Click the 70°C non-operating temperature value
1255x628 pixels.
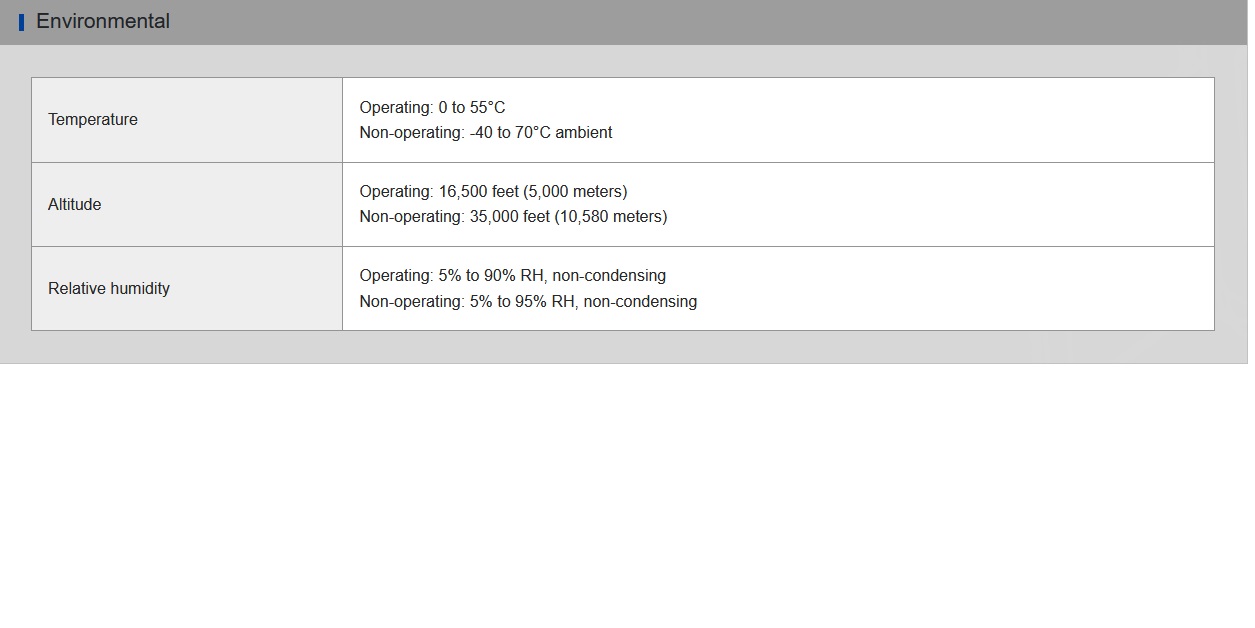[533, 132]
